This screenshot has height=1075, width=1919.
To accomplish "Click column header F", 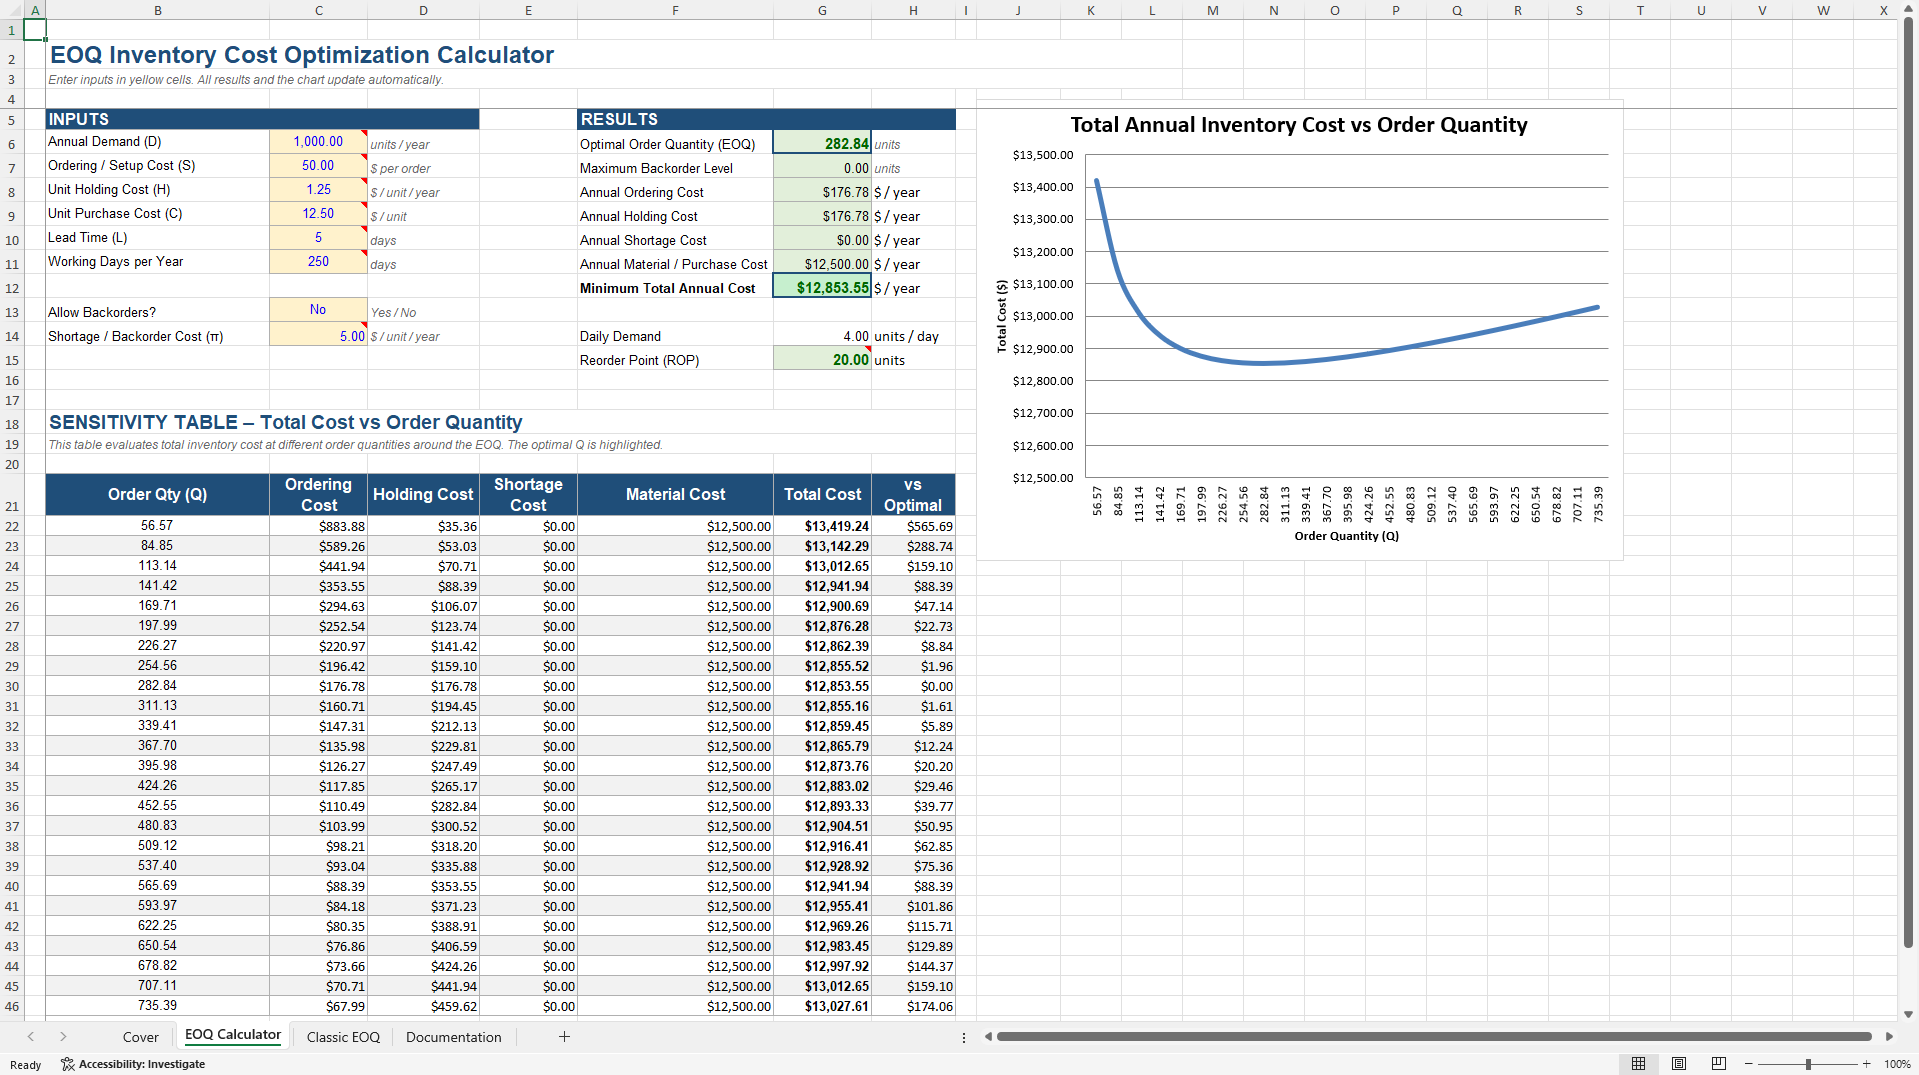I will (675, 10).
